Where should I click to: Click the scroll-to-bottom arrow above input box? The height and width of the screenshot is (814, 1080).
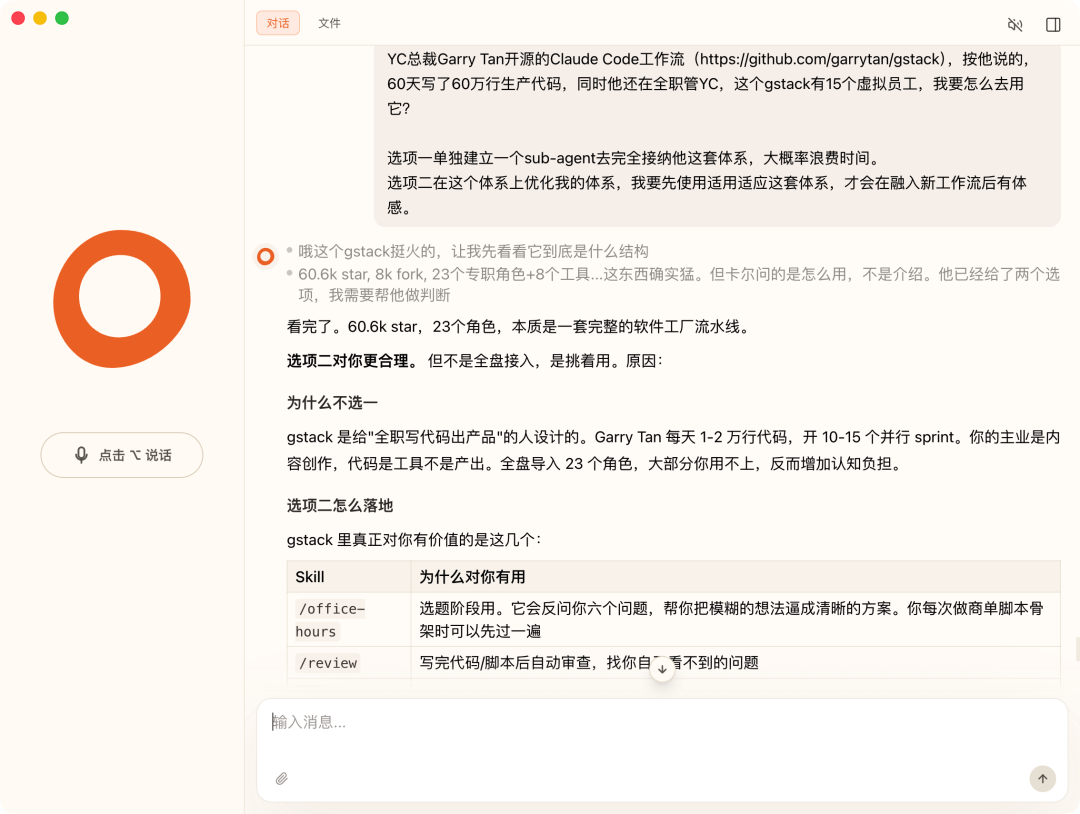(662, 667)
